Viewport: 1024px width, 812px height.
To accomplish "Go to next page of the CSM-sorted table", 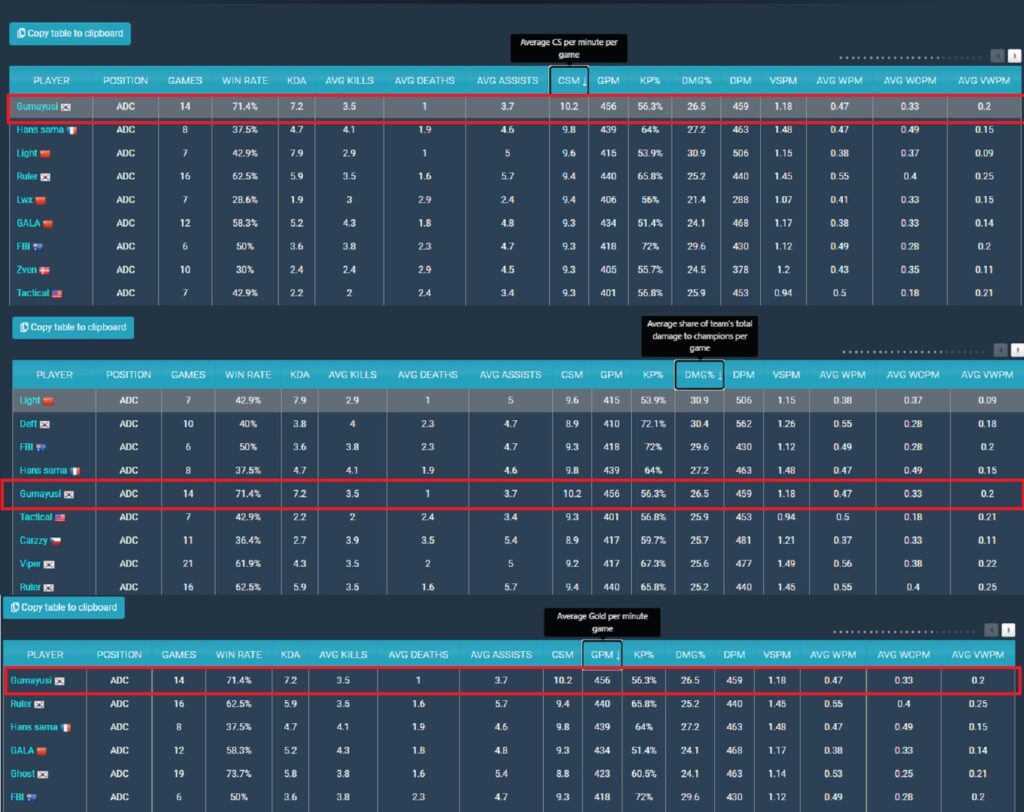I will click(x=1014, y=56).
